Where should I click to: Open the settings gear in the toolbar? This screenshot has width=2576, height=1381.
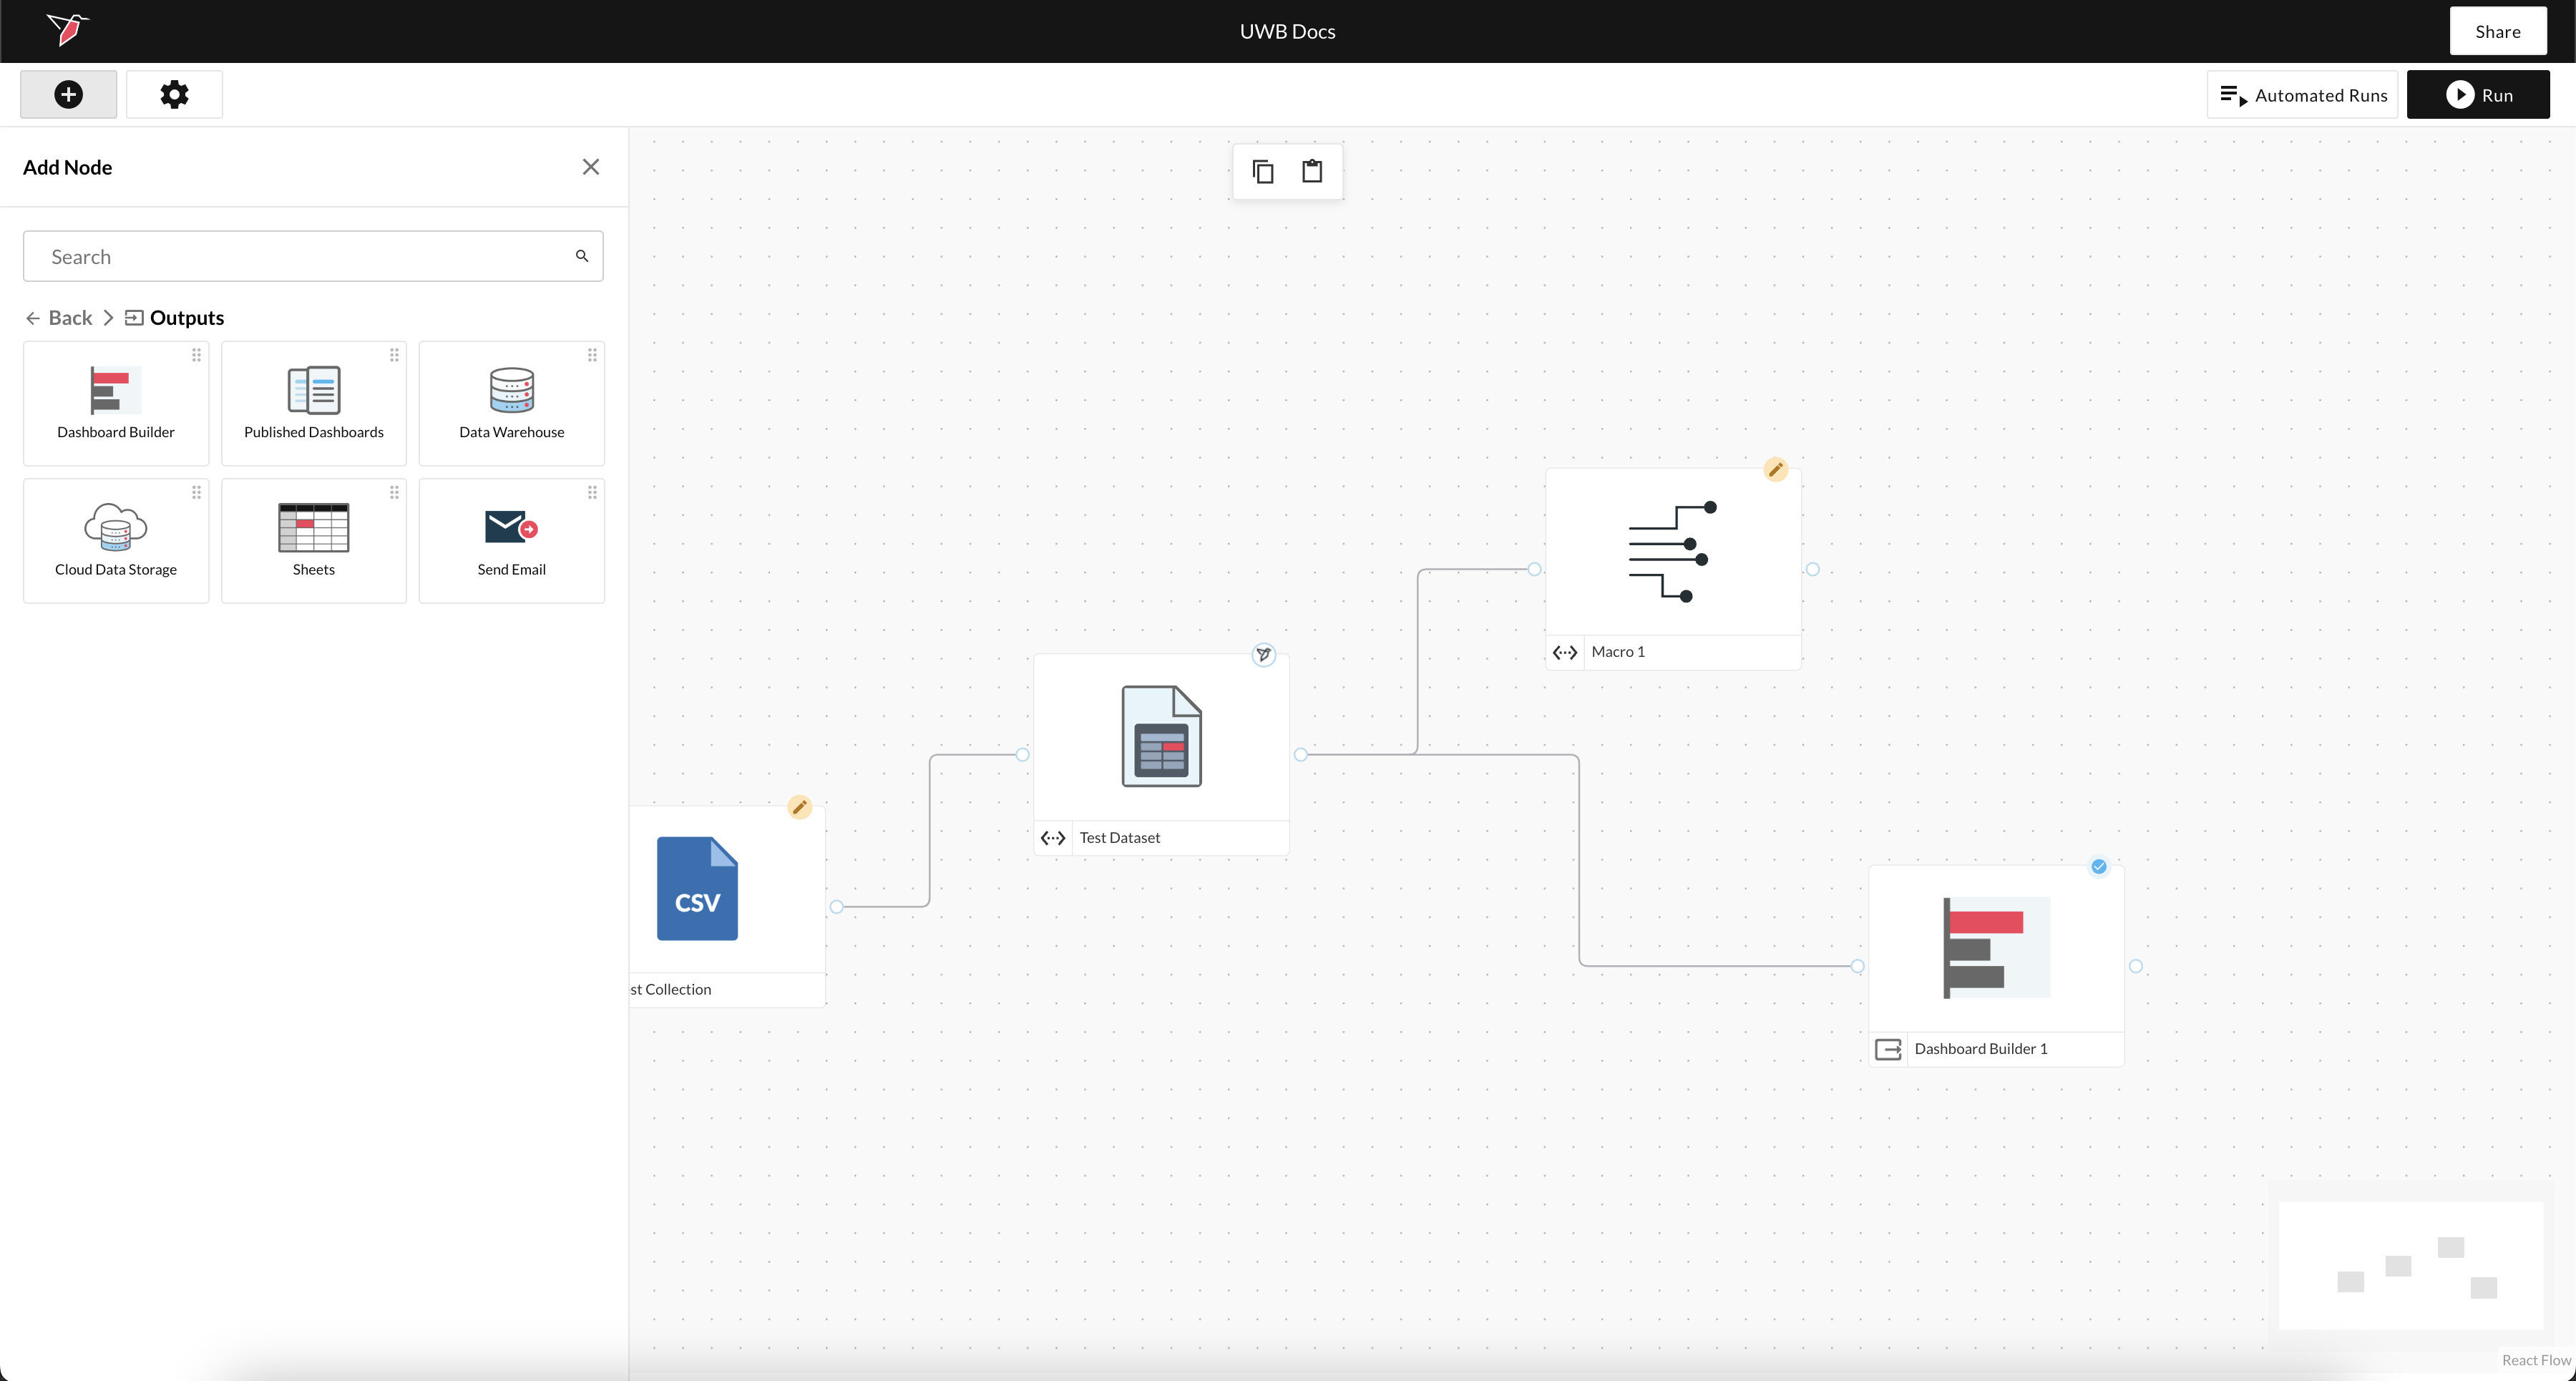(174, 95)
